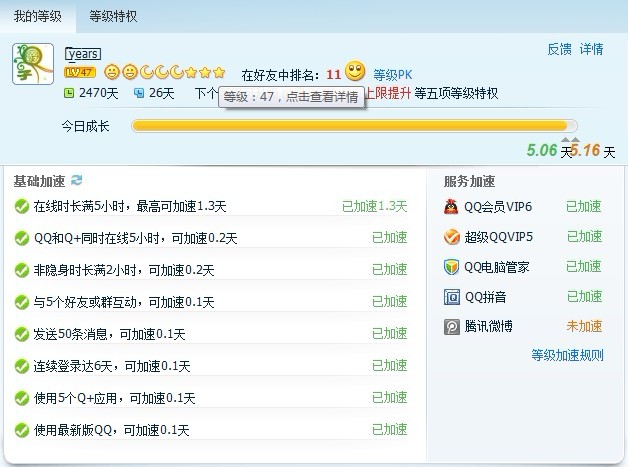Click the LV47 level badge

tap(80, 72)
